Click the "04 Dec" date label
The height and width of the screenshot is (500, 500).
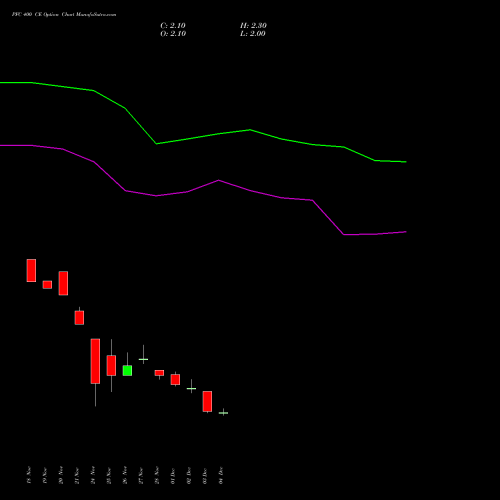pos(221,475)
